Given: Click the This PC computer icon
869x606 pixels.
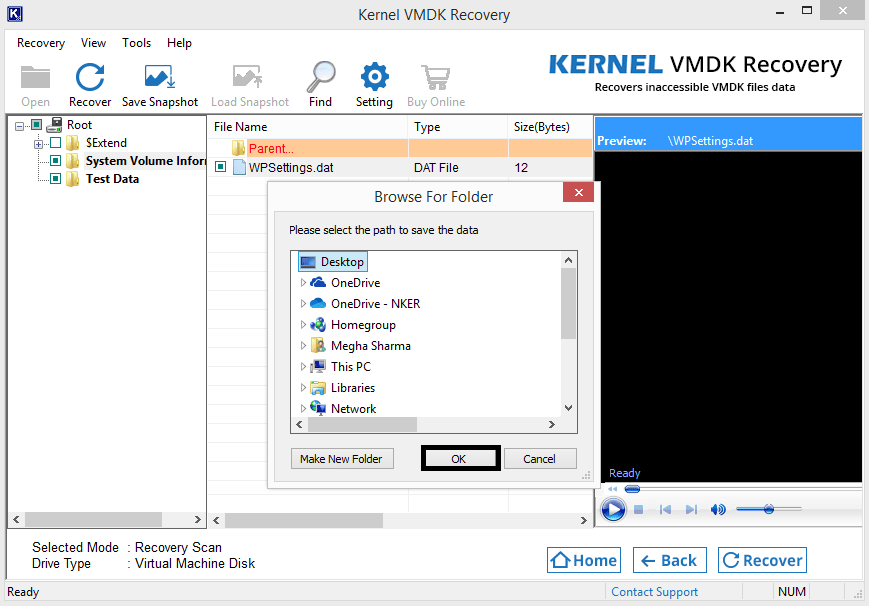Looking at the screenshot, I should point(318,366).
